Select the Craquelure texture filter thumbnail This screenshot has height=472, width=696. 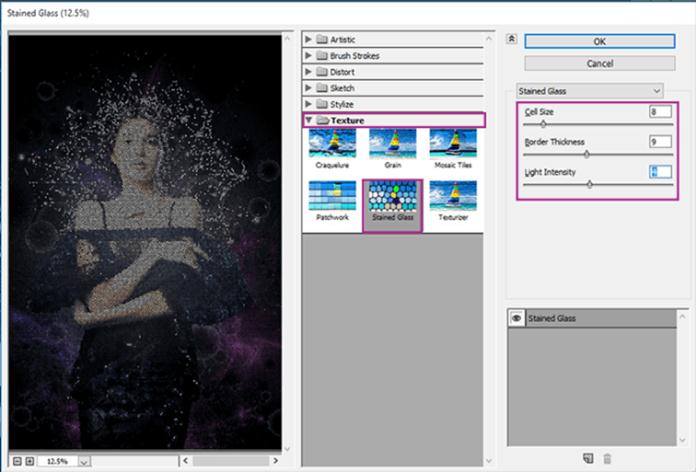pos(332,144)
